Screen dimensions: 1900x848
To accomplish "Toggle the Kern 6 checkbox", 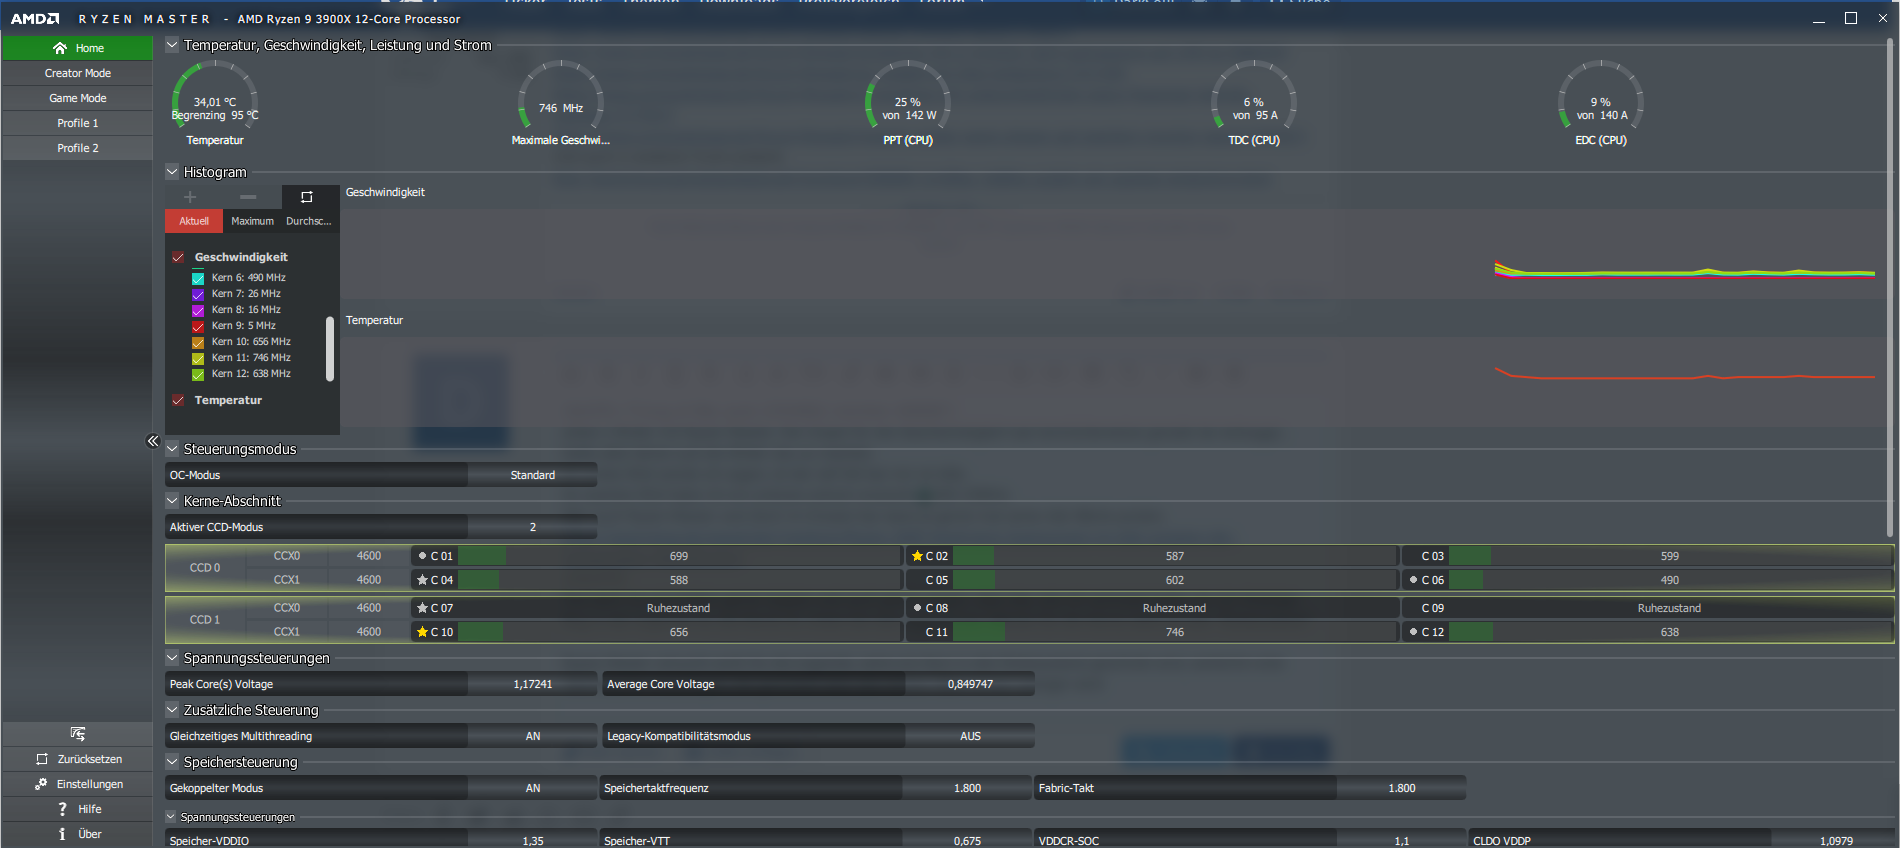I will (x=198, y=278).
